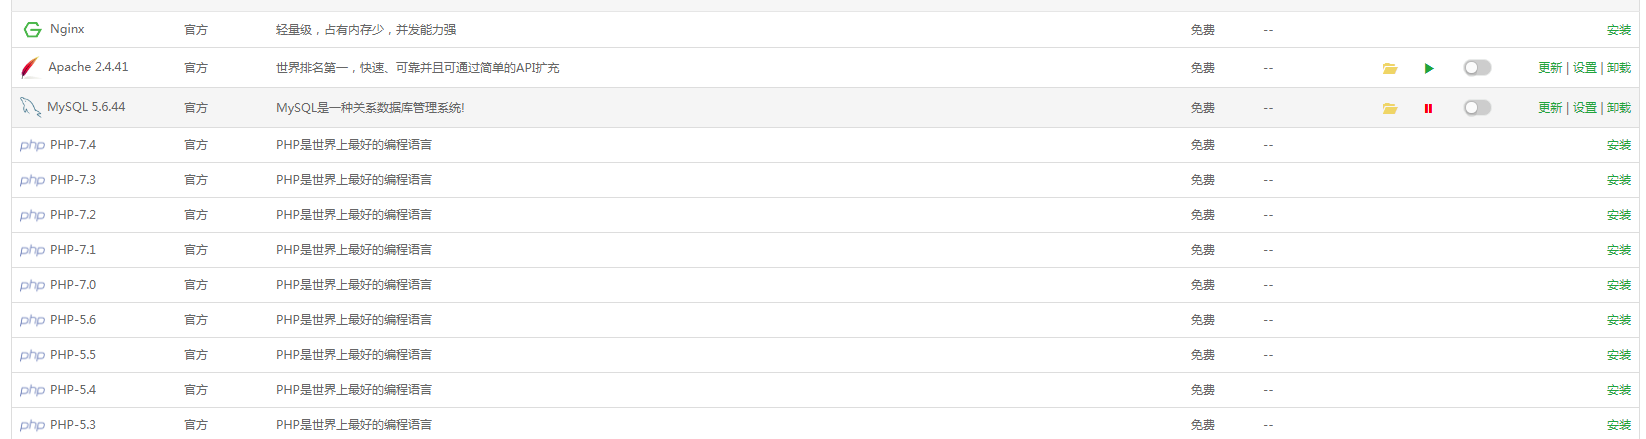Install Nginx via the install link

[1619, 30]
